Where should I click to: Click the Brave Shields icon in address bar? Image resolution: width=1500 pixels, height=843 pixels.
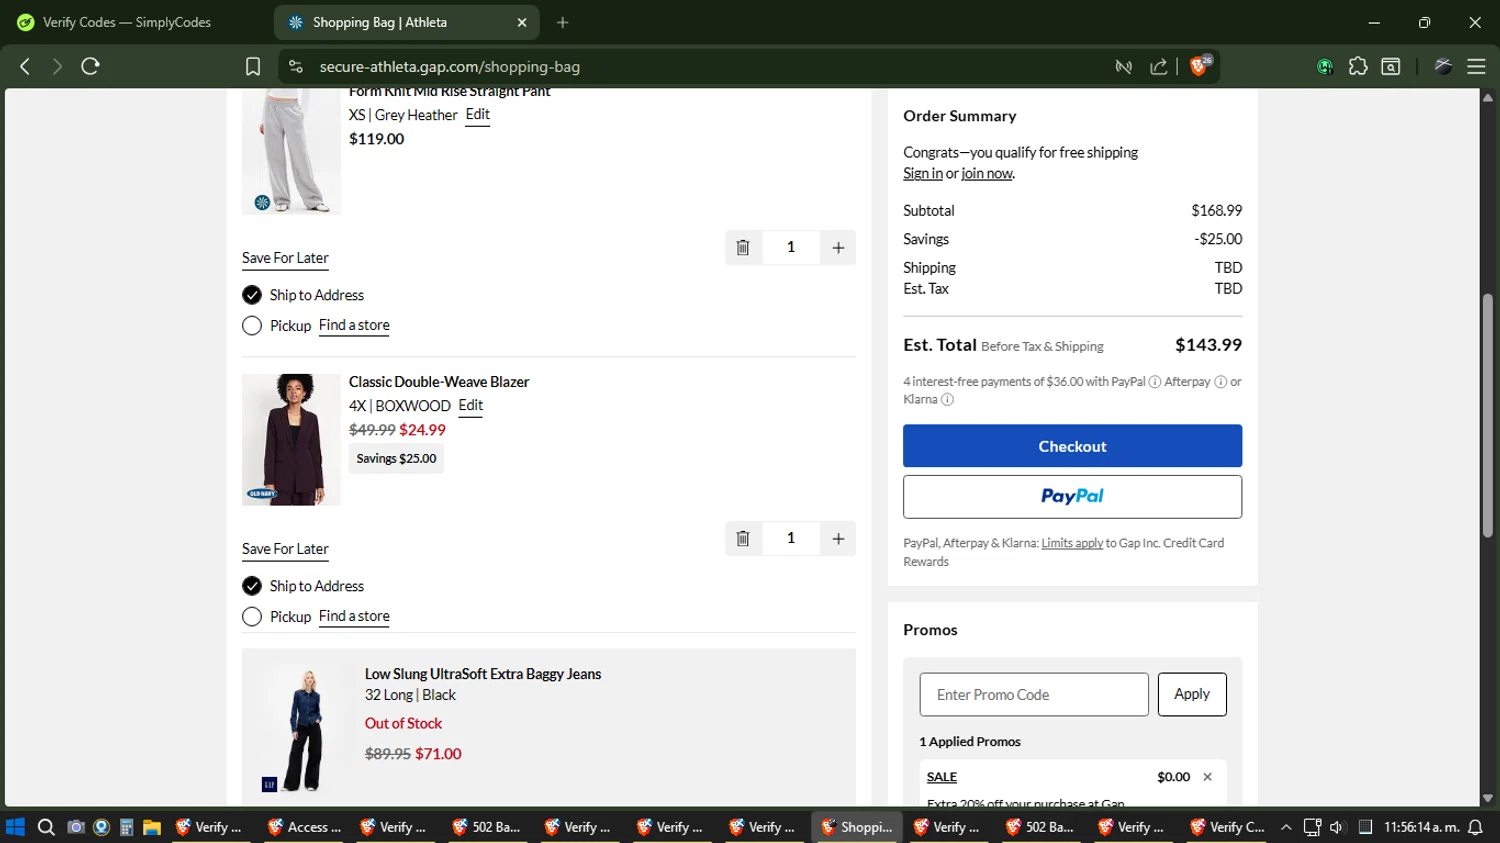point(1199,66)
